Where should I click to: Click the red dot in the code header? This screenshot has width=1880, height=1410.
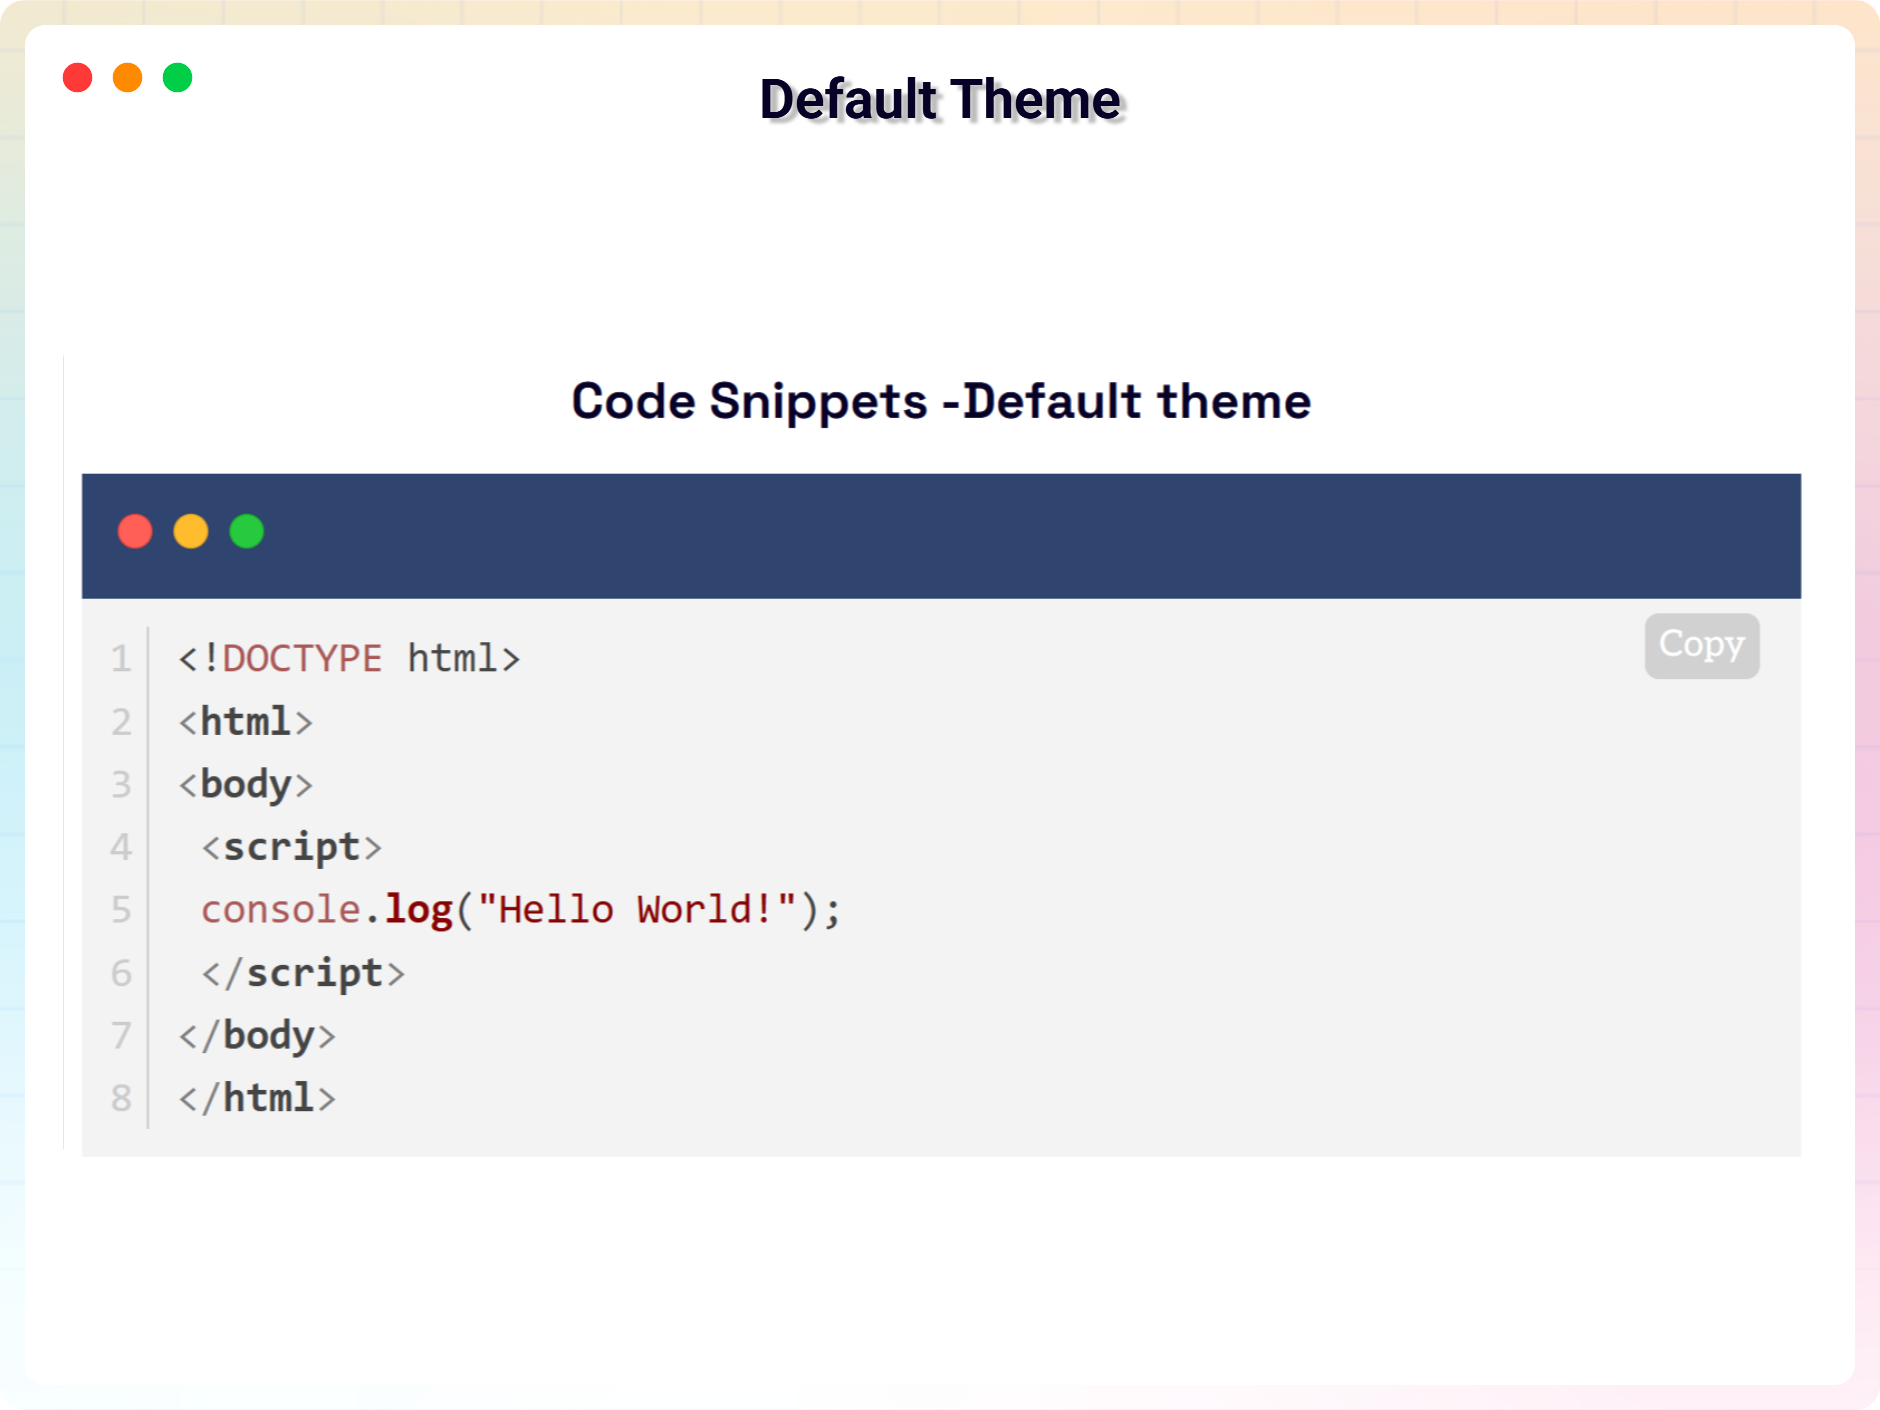[x=135, y=531]
